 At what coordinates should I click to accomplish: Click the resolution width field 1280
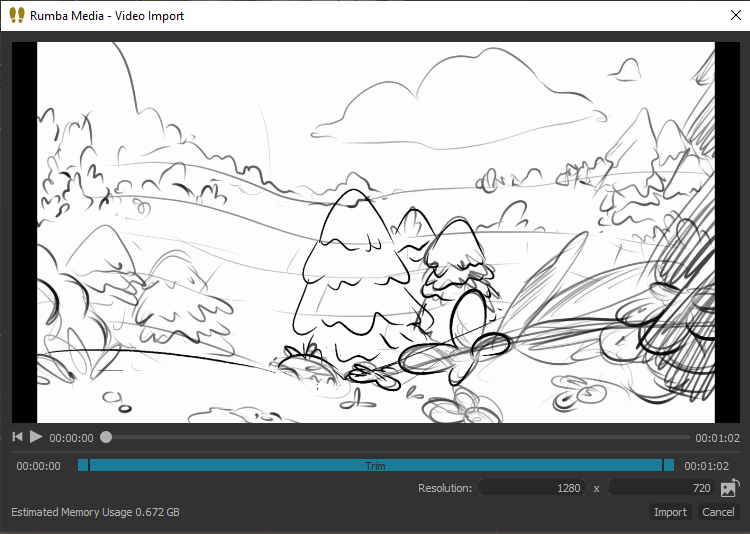[532, 488]
